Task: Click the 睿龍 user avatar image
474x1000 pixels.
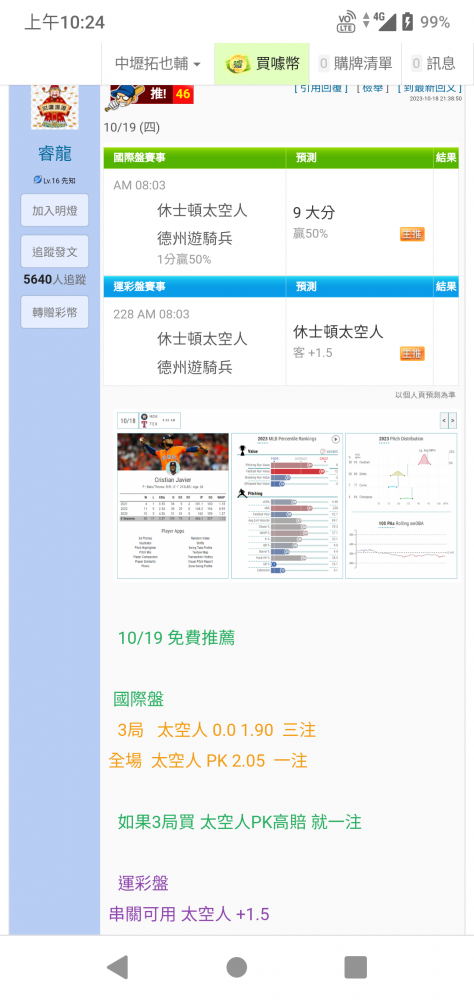Action: point(55,107)
